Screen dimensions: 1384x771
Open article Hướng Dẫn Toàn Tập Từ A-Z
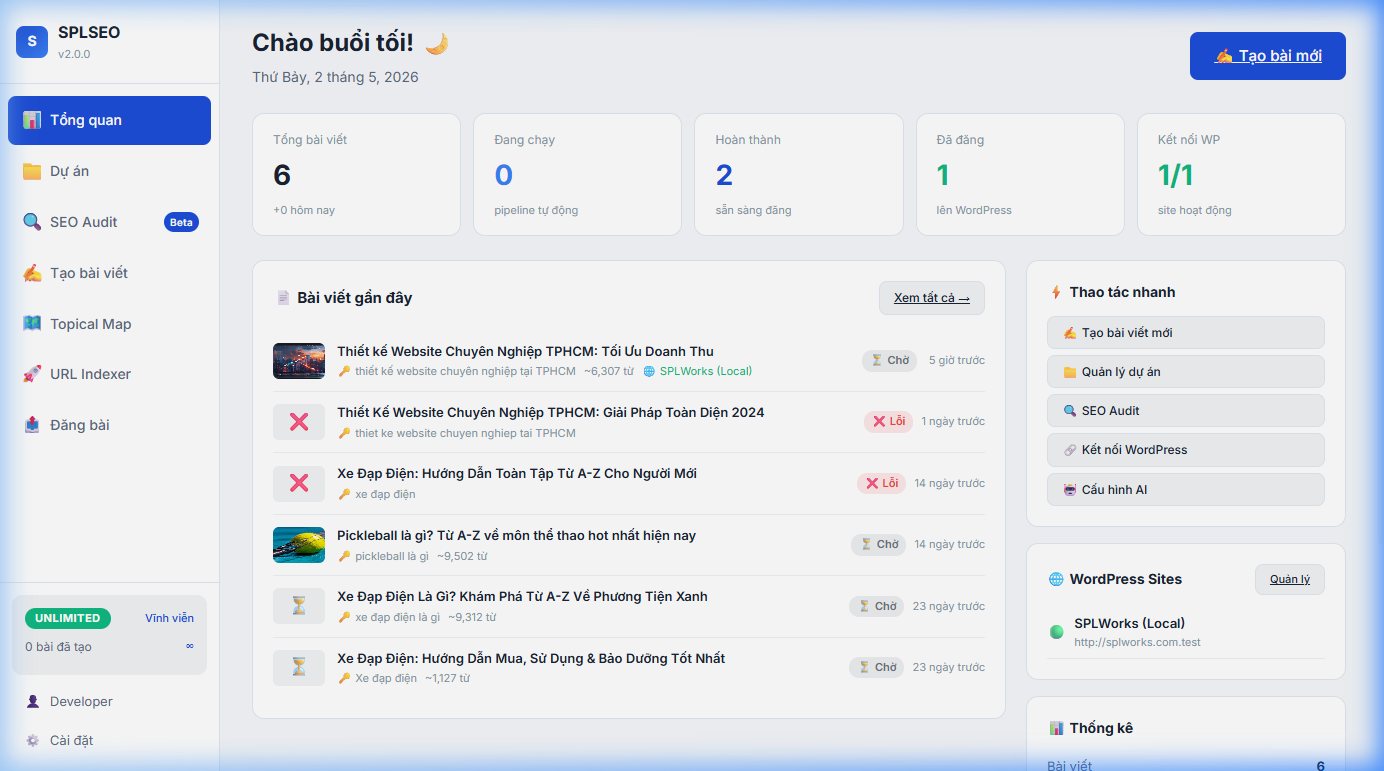pyautogui.click(x=517, y=473)
